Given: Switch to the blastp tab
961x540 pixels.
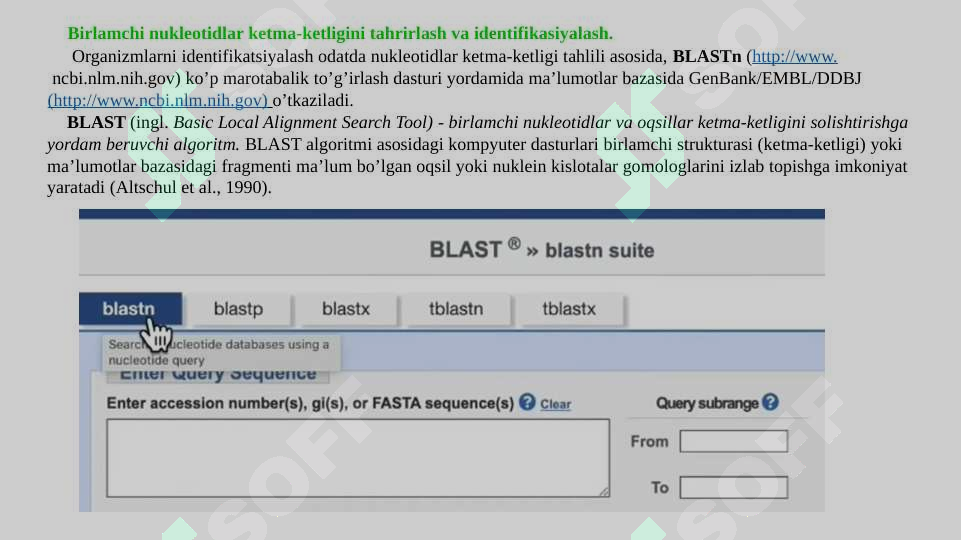Looking at the screenshot, I should pos(238,309).
